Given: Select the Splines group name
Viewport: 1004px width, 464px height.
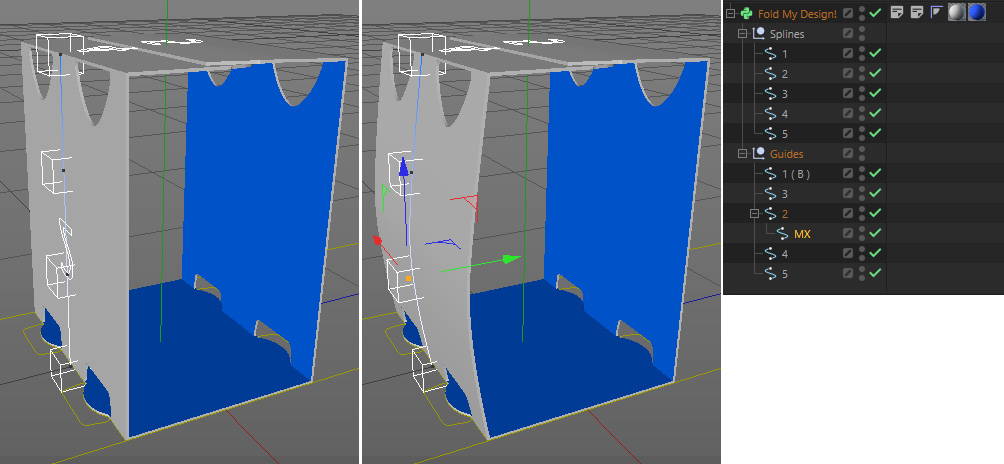Looking at the screenshot, I should pyautogui.click(x=787, y=33).
